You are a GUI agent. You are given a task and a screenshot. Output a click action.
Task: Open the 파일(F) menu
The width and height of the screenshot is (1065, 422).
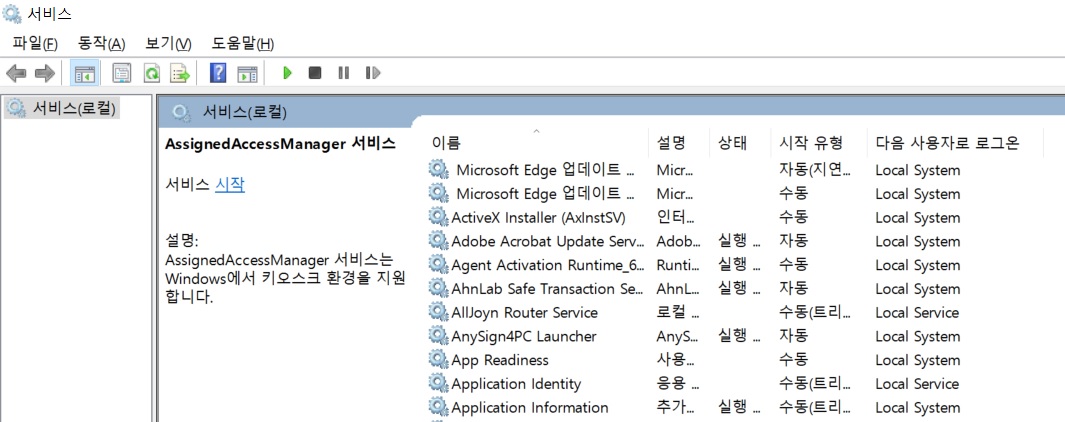click(x=35, y=44)
